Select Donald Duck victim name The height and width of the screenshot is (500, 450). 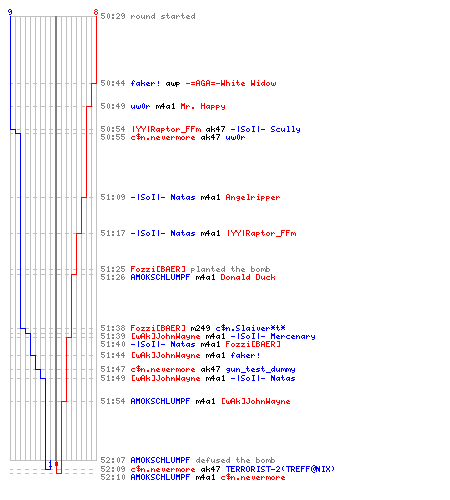248,277
